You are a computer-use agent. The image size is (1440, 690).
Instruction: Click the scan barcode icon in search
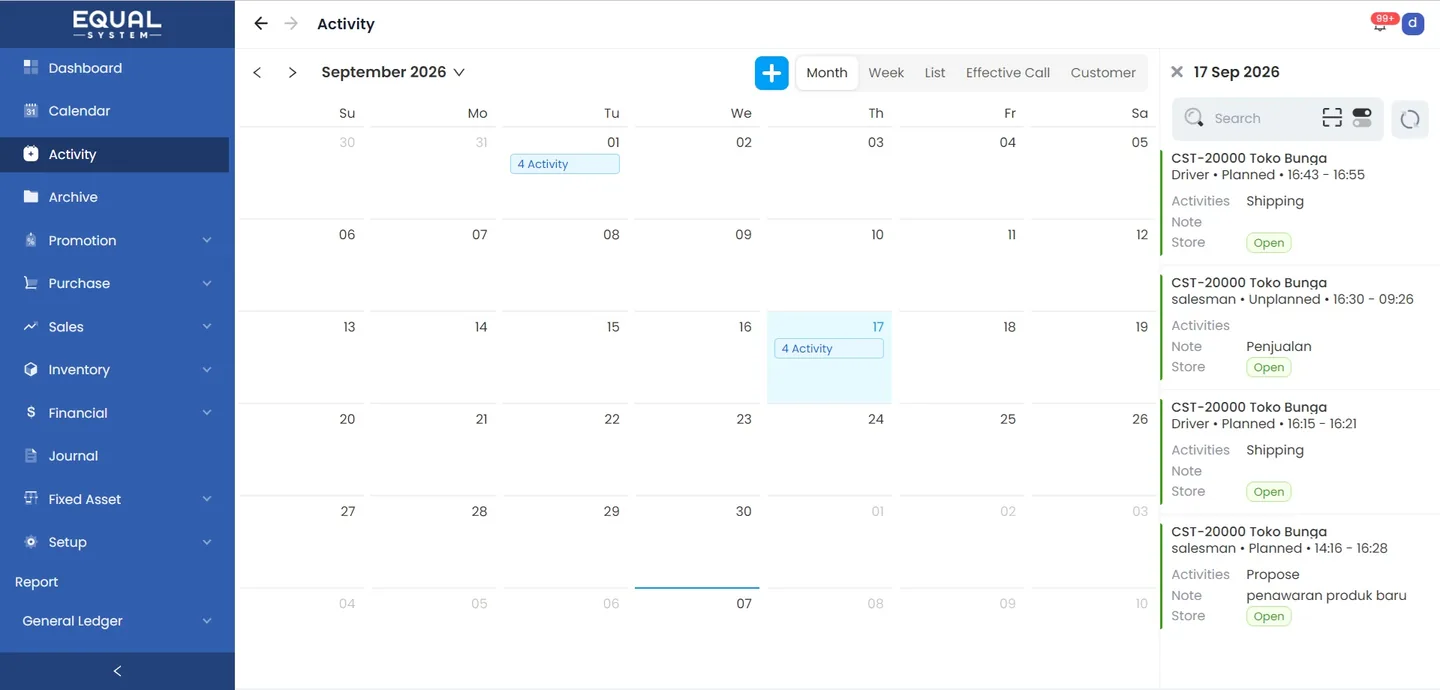[x=1332, y=118]
